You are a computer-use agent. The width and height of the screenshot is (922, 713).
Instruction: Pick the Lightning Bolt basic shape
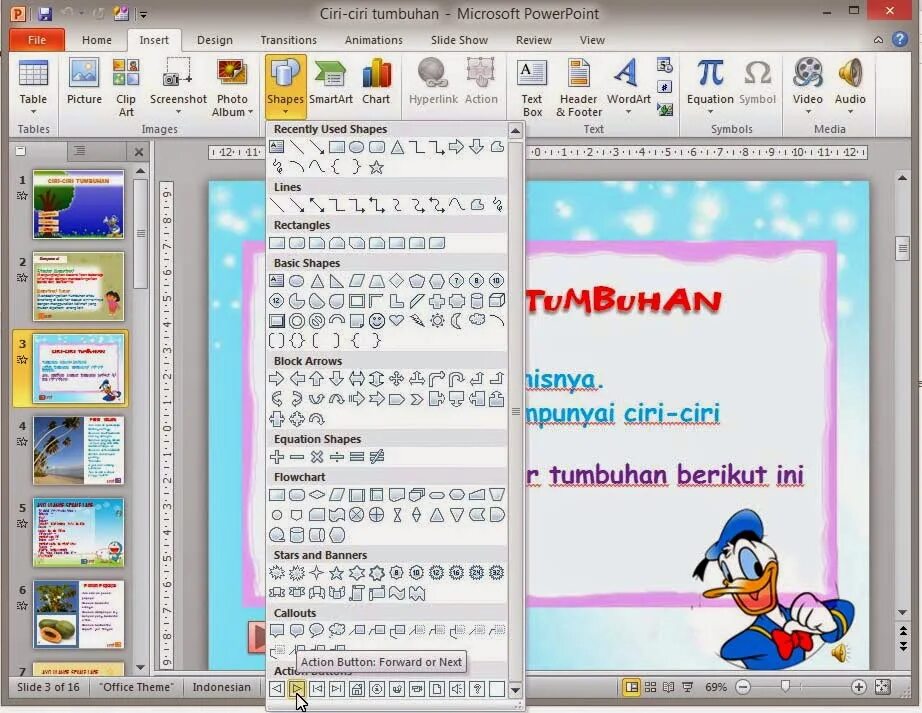(x=417, y=320)
